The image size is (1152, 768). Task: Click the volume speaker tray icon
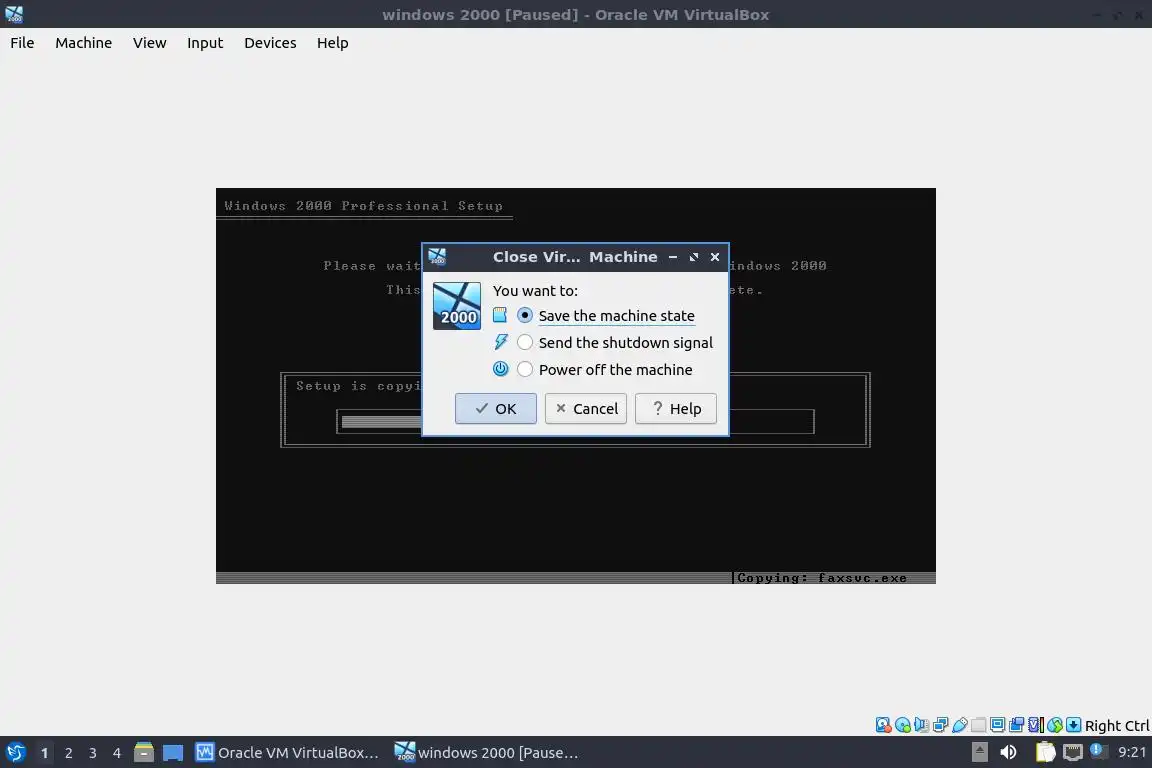1009,752
